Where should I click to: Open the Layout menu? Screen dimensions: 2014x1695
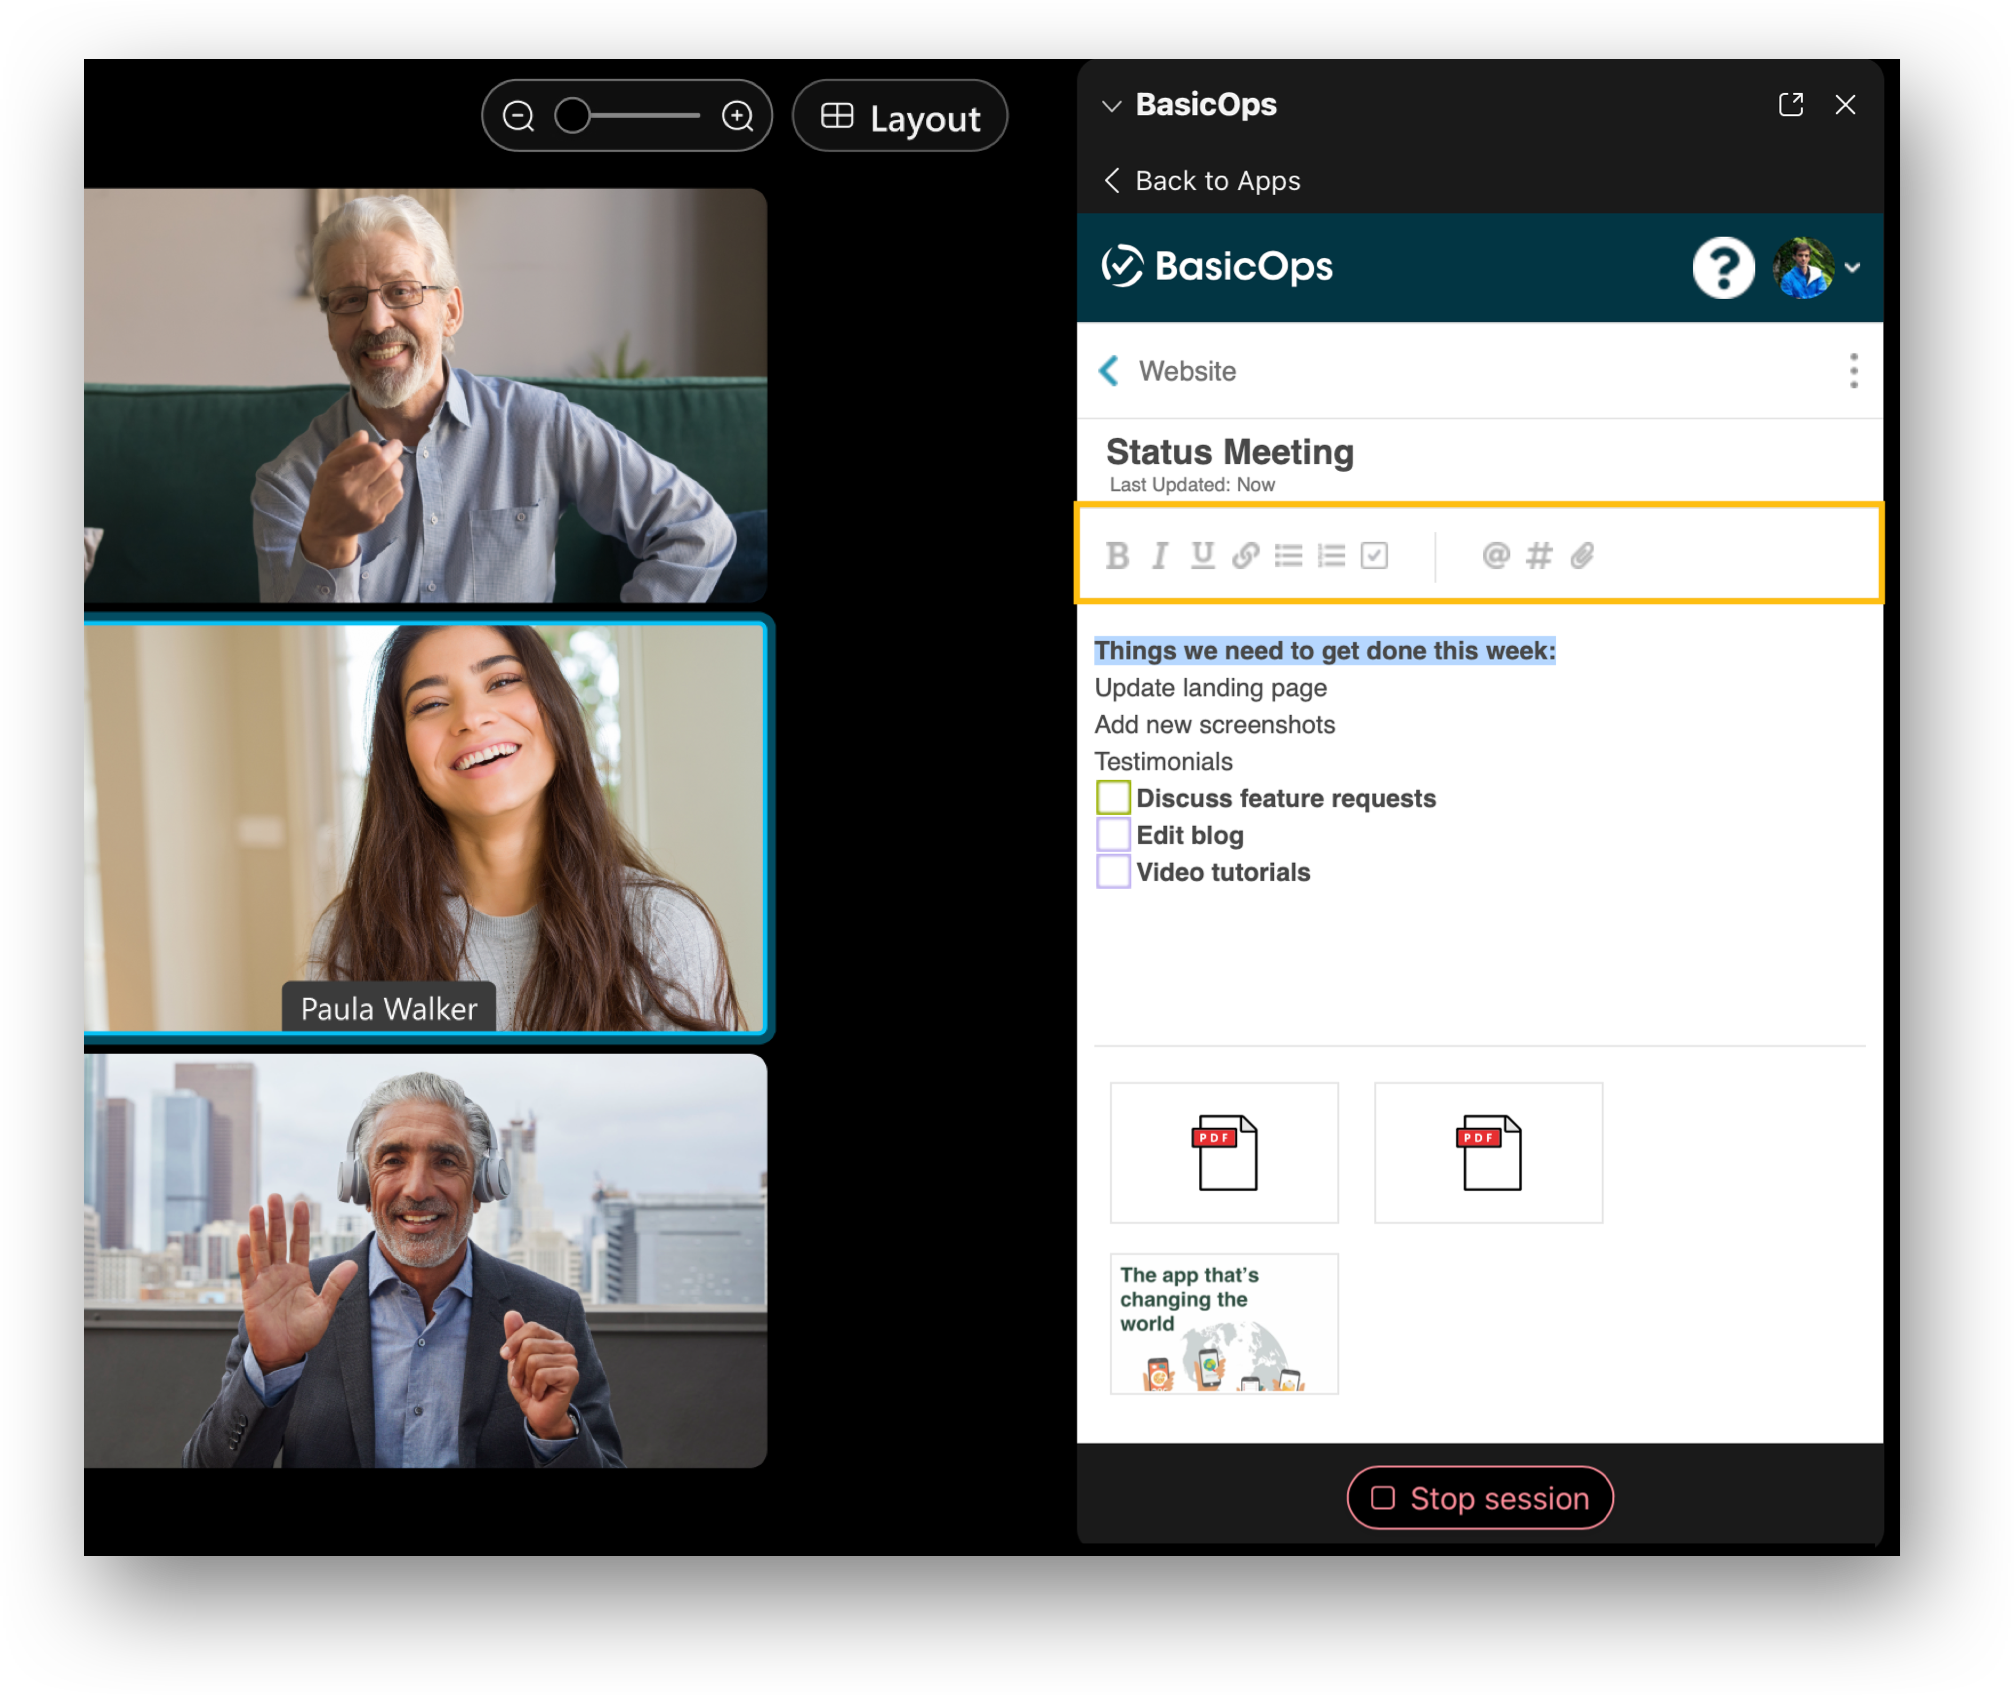[x=899, y=116]
